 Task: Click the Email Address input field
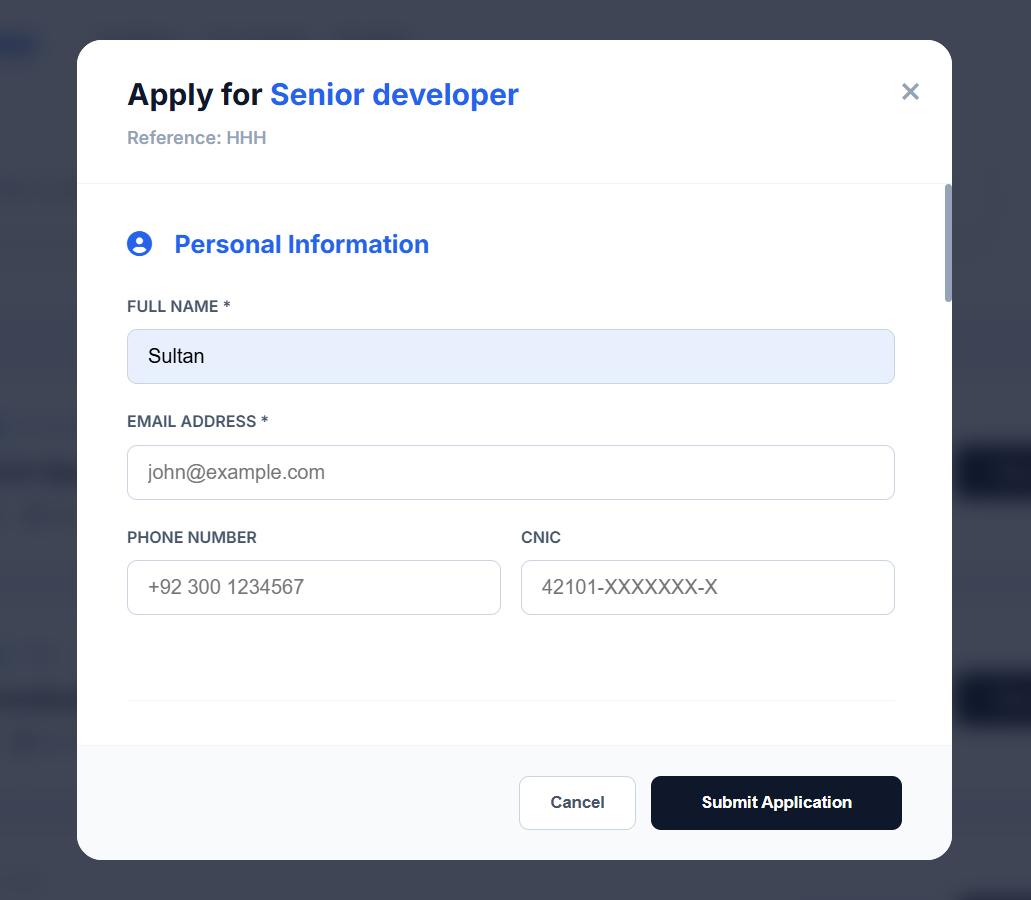point(510,472)
